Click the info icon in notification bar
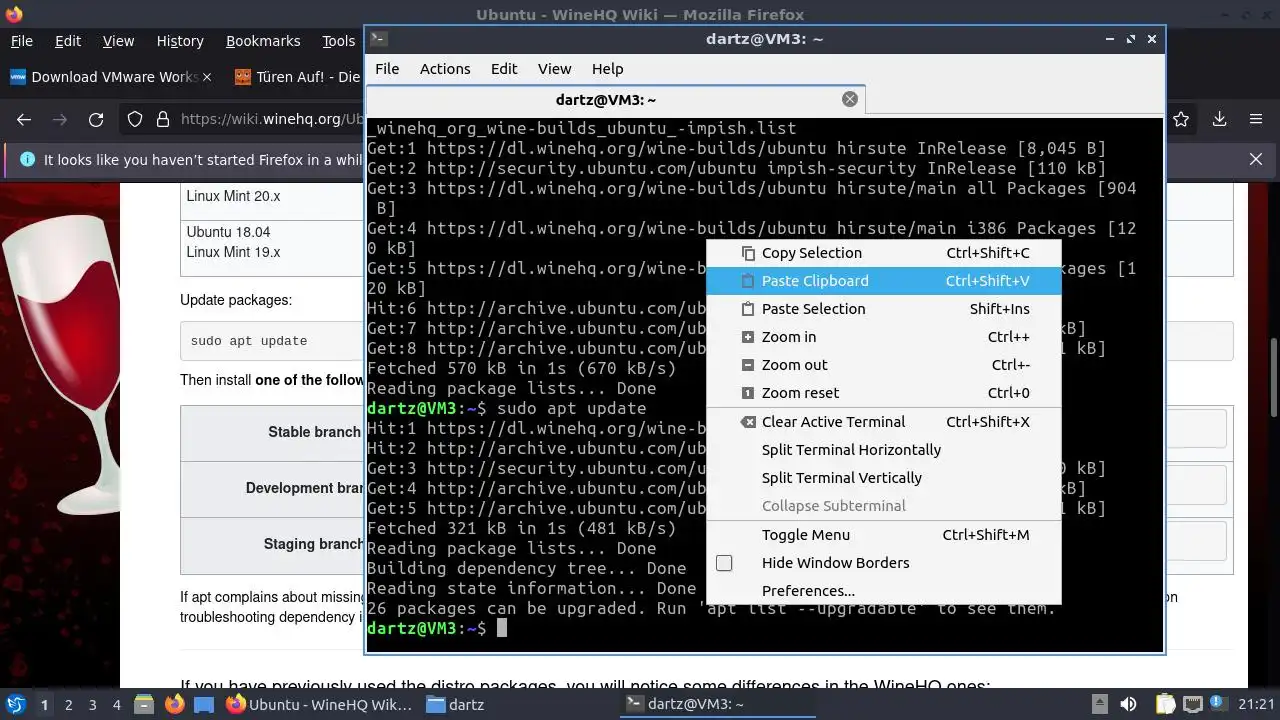The height and width of the screenshot is (720, 1280). [x=27, y=159]
